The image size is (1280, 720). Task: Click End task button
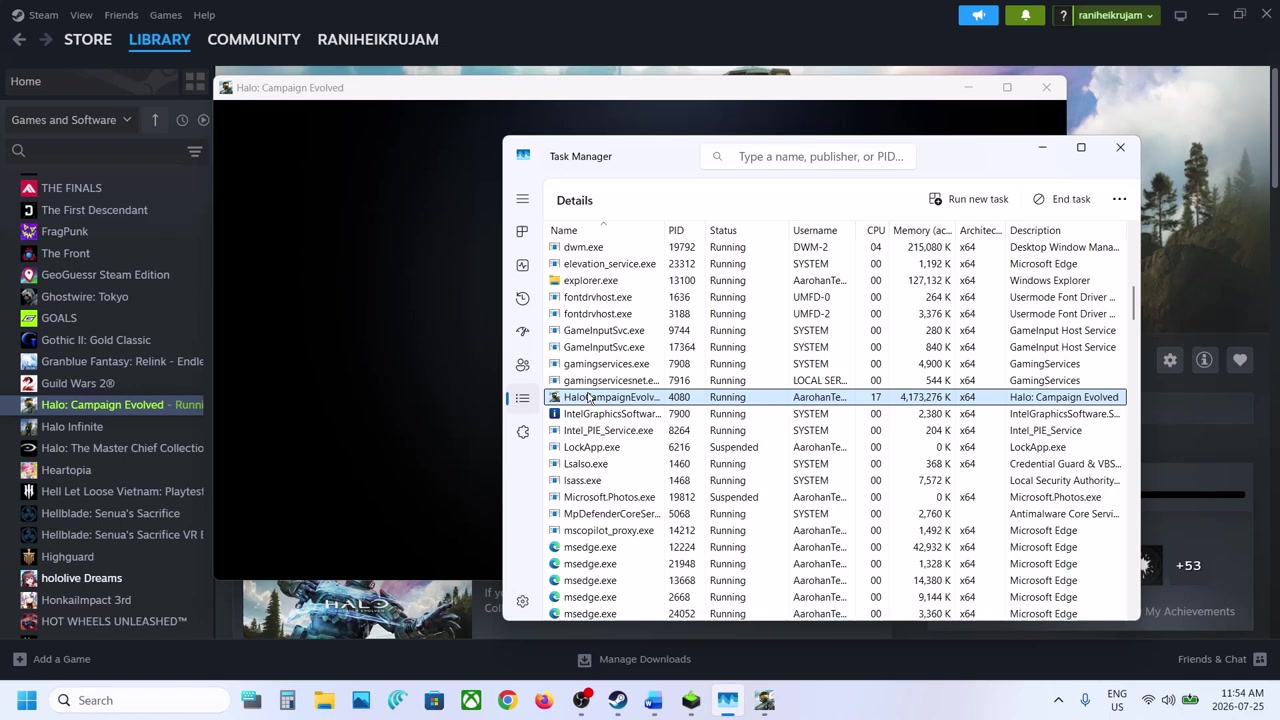click(1062, 199)
